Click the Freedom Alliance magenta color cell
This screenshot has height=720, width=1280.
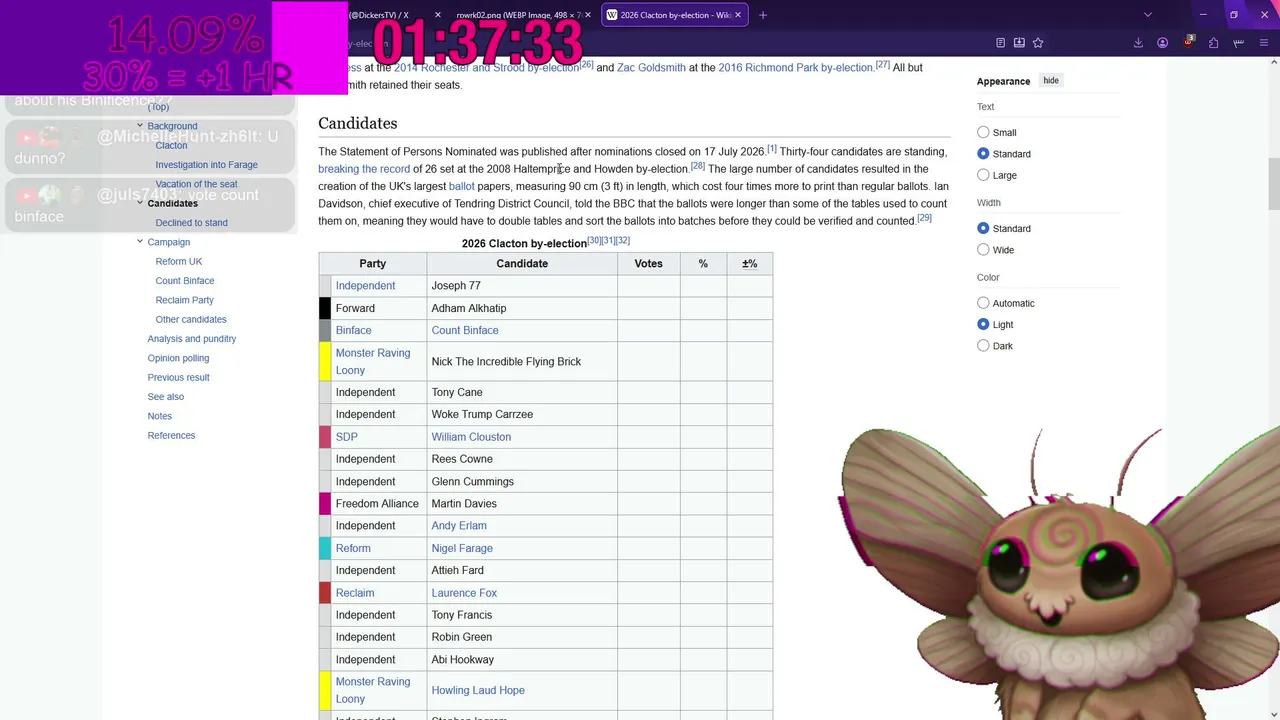click(325, 503)
